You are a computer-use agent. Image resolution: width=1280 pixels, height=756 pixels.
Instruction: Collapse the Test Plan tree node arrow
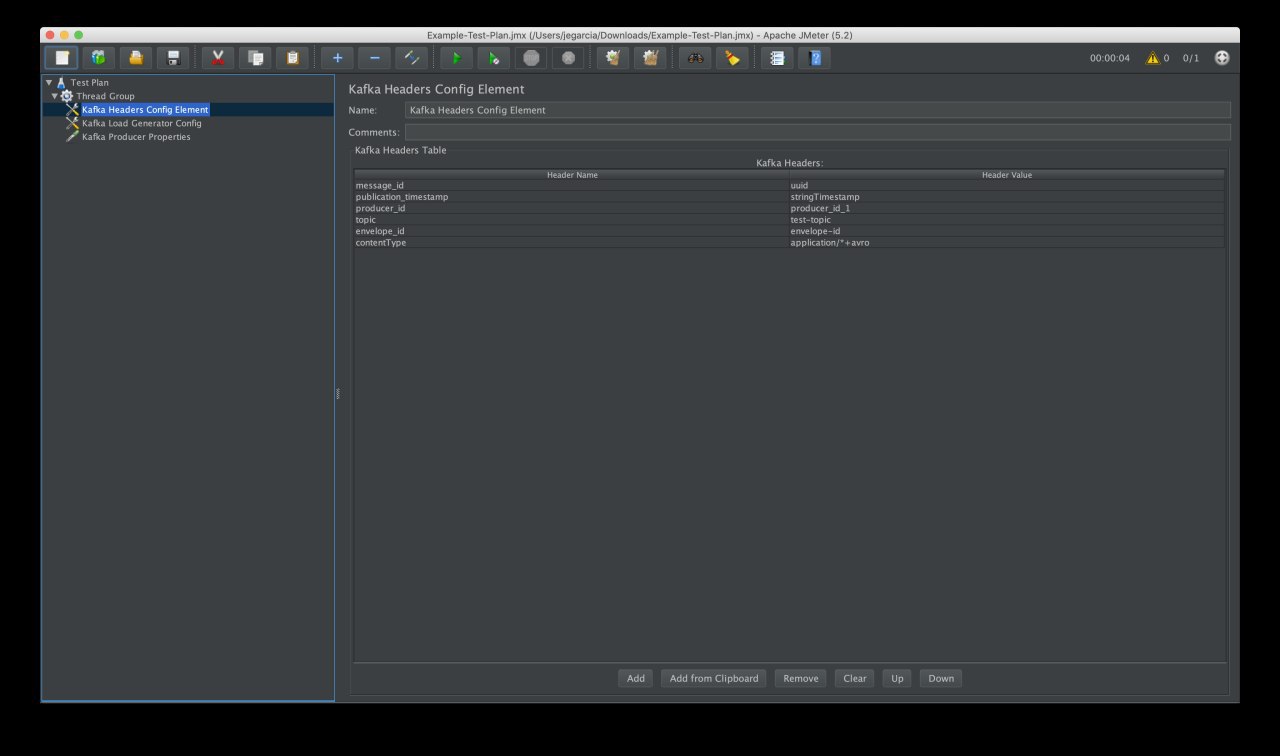click(48, 82)
